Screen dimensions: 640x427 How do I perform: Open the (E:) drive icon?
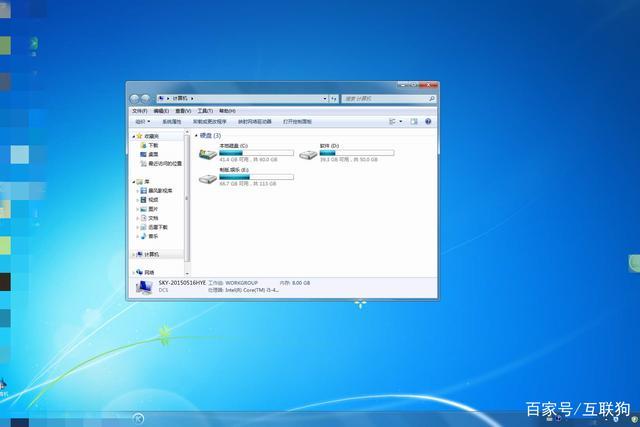coord(208,177)
